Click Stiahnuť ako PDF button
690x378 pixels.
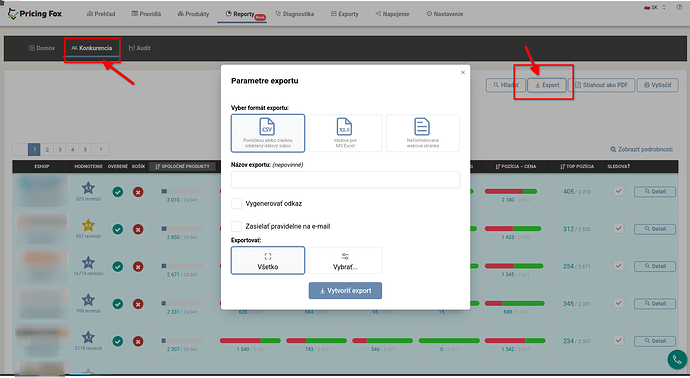click(602, 85)
